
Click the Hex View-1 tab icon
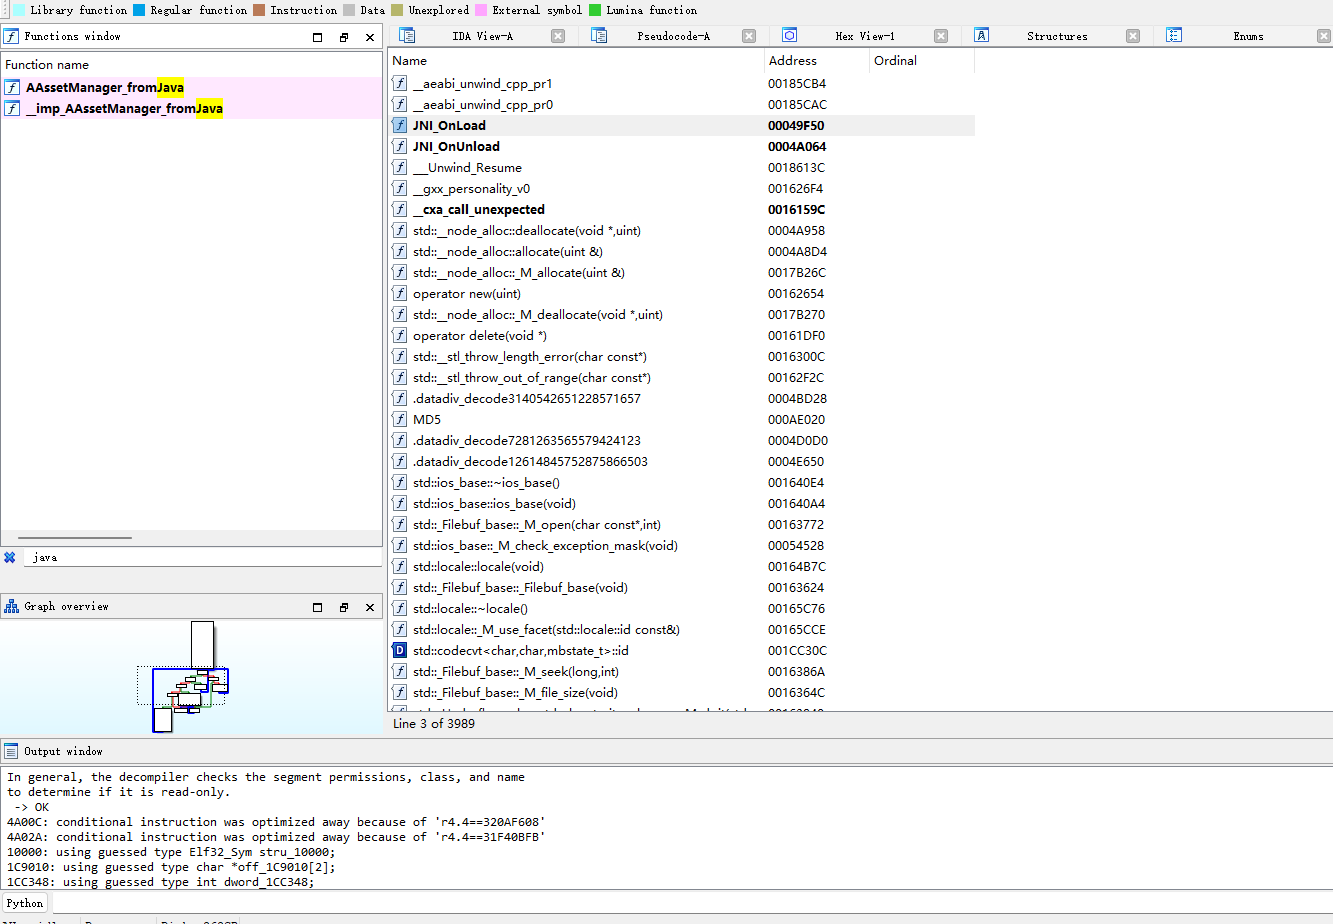789,36
